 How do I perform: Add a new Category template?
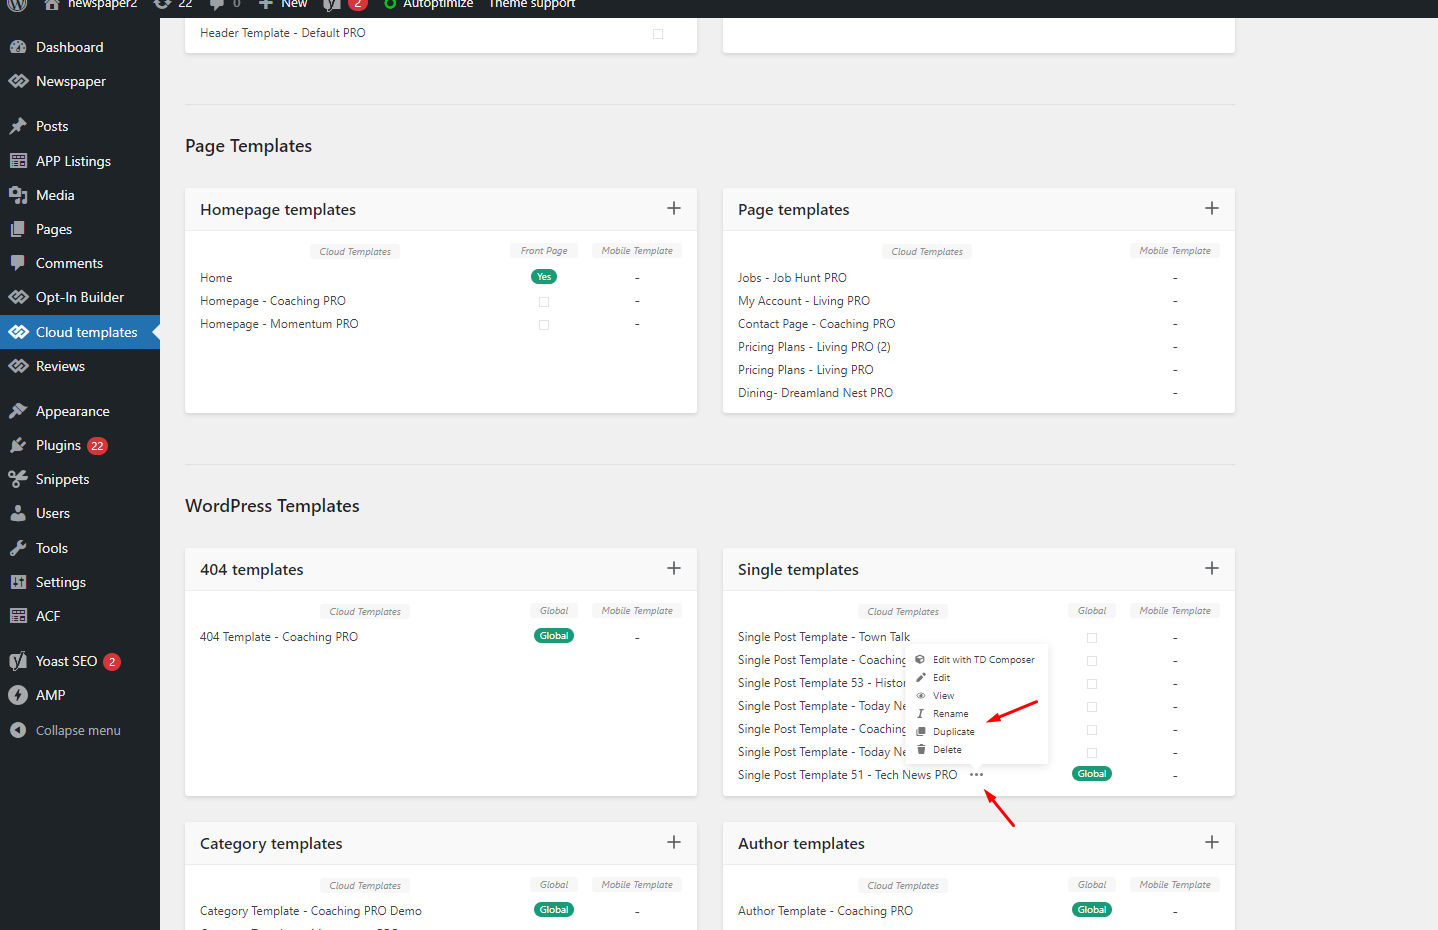click(674, 842)
